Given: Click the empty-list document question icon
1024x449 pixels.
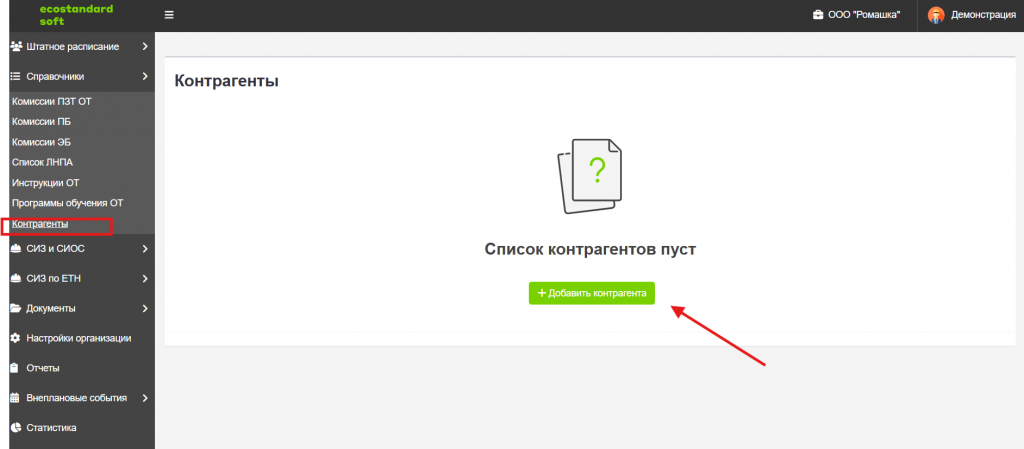Looking at the screenshot, I should click(x=590, y=176).
